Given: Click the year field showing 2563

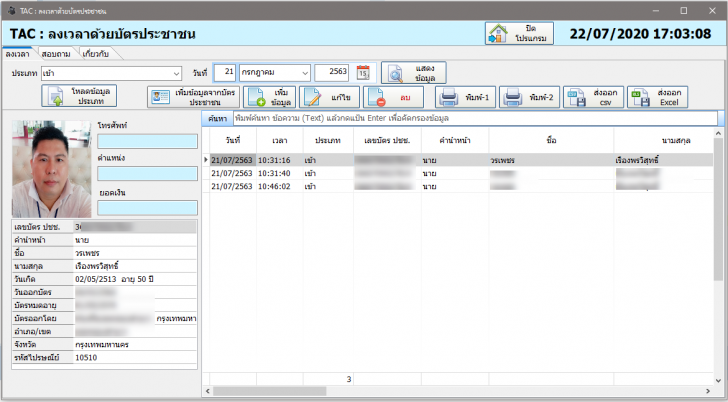Looking at the screenshot, I should 332,72.
